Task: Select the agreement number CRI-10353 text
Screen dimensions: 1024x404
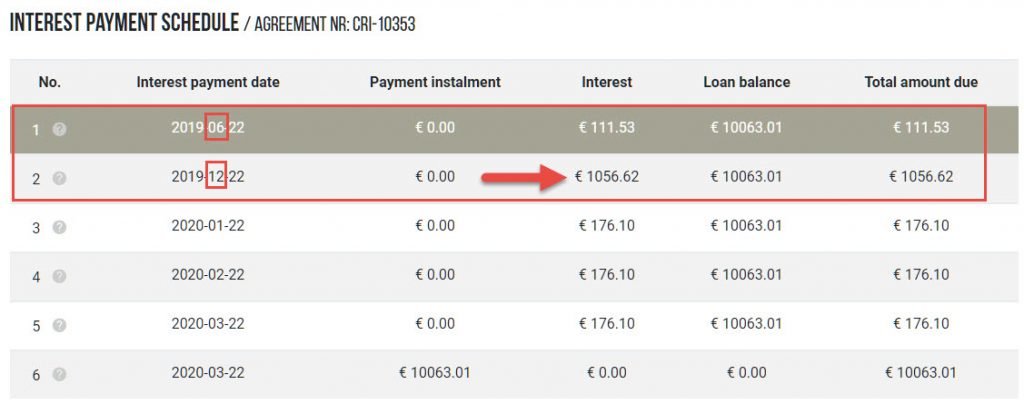Action: coord(381,25)
